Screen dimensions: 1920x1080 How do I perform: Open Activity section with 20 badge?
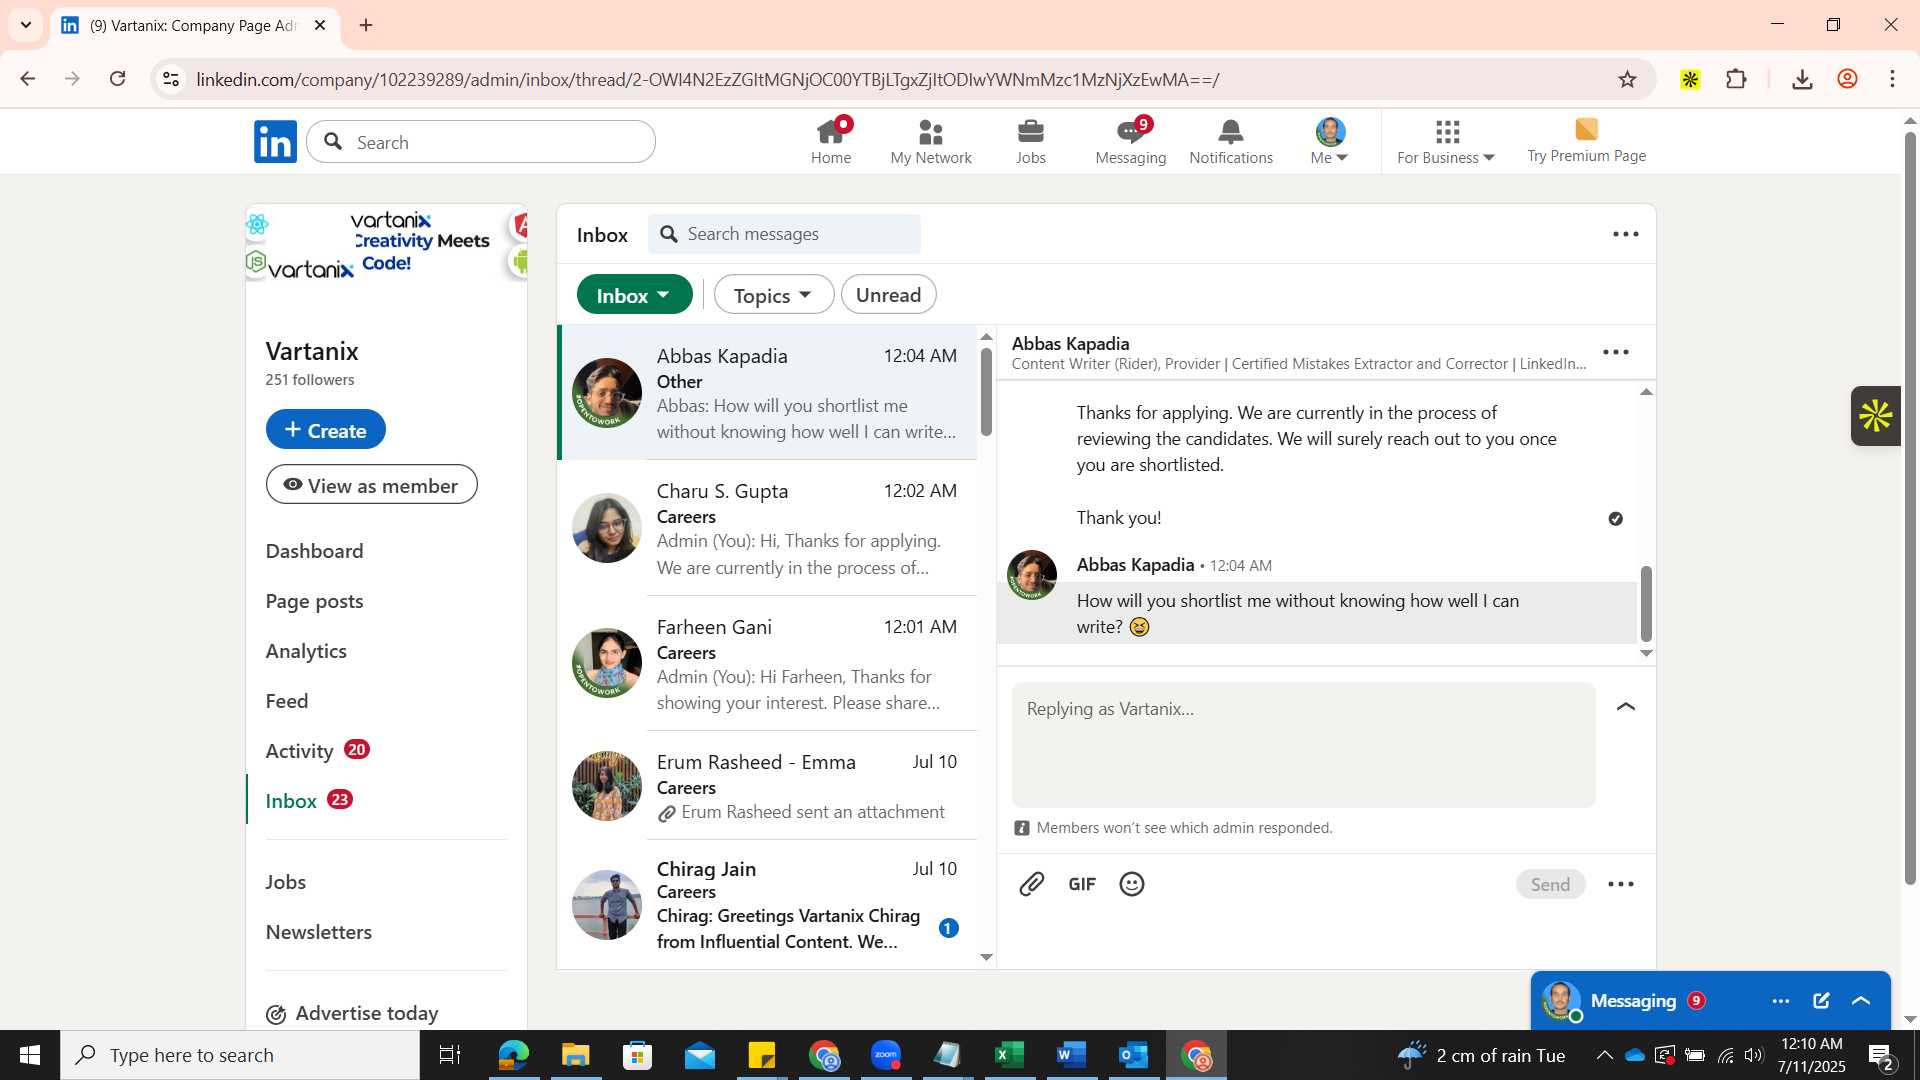[x=317, y=751]
